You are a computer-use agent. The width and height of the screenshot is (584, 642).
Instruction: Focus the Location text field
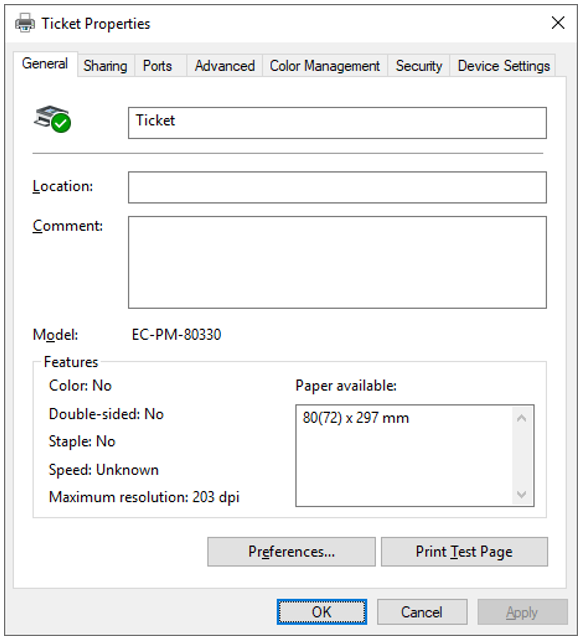click(x=337, y=188)
